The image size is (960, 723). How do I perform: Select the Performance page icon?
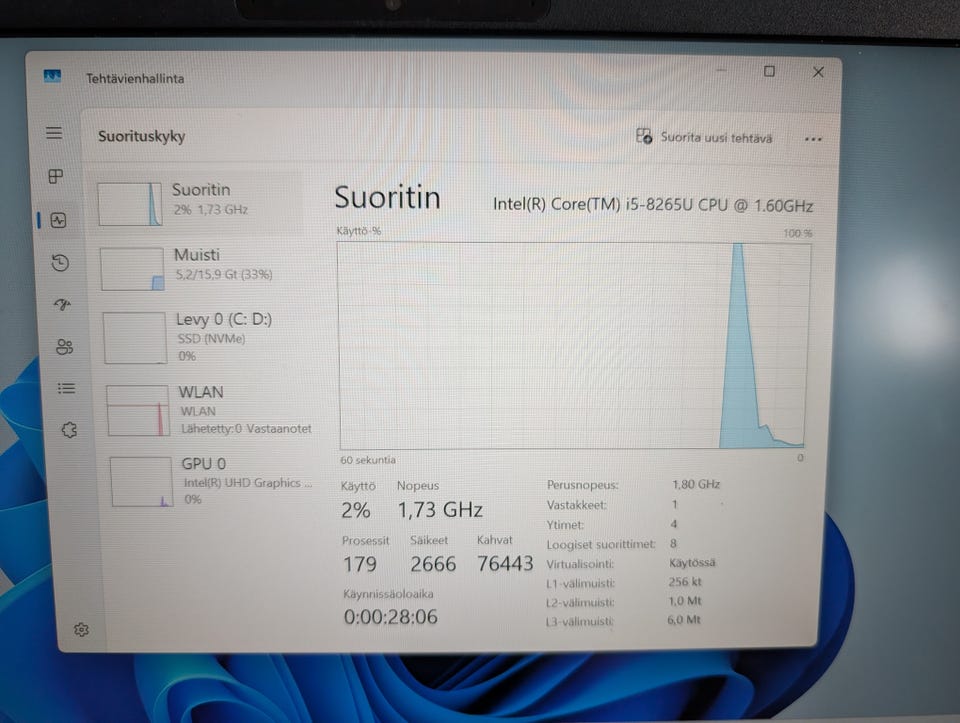tap(59, 220)
